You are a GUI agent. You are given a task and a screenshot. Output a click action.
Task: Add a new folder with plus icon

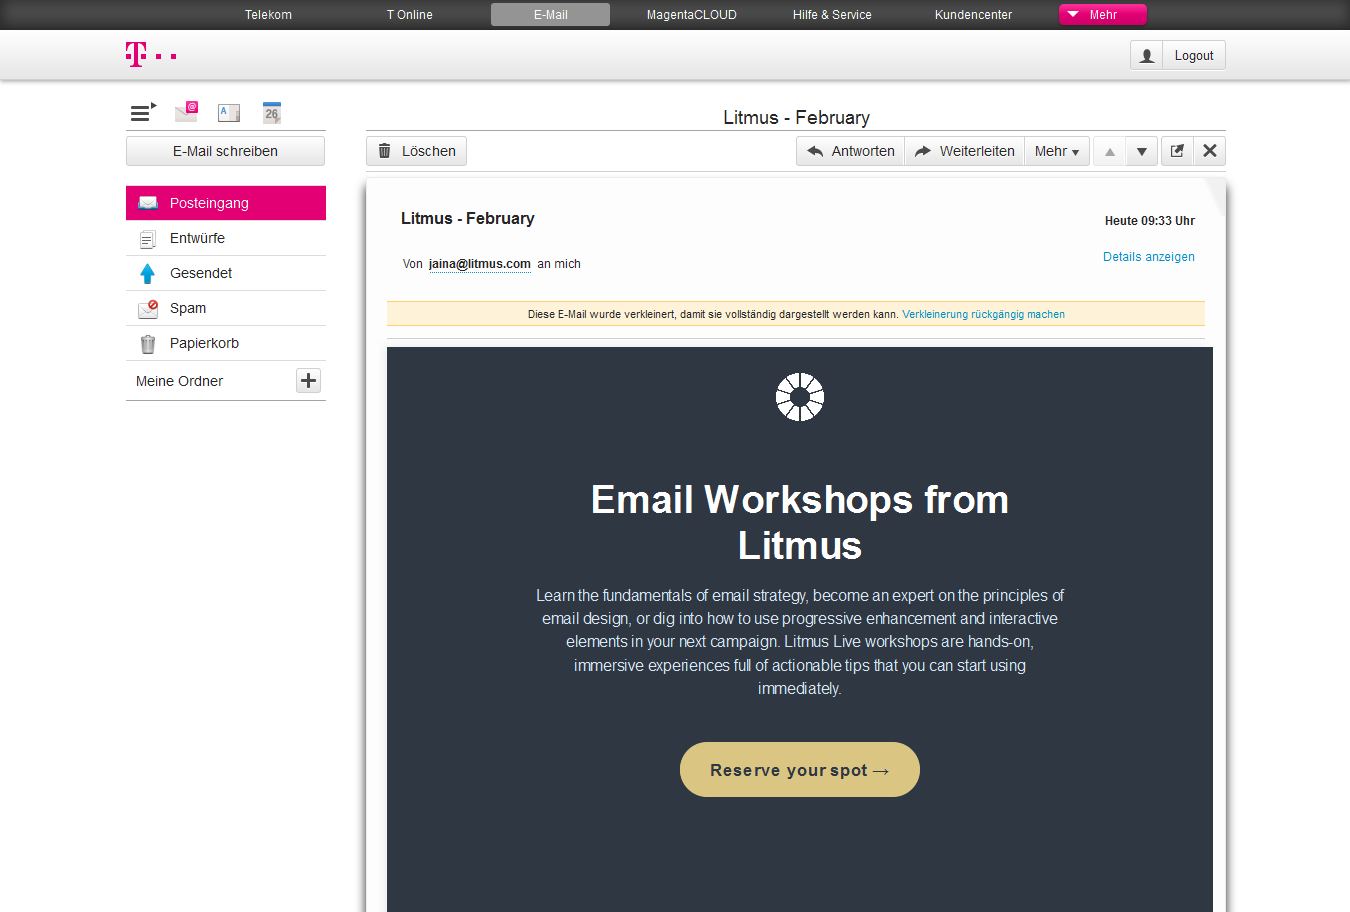point(308,380)
